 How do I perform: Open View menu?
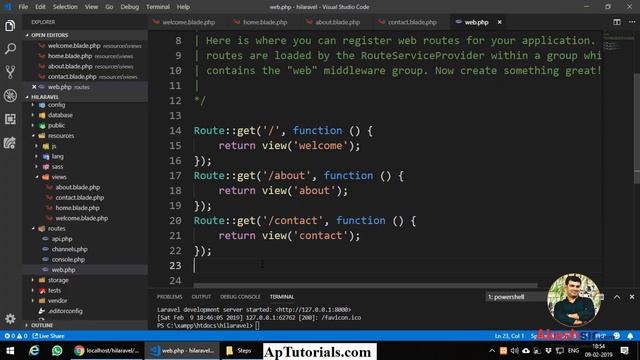91,7
